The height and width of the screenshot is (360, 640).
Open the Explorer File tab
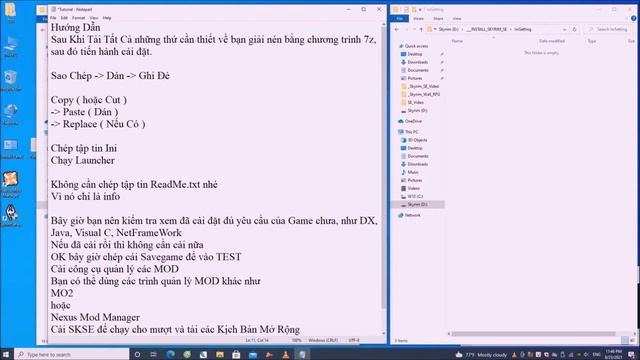(x=400, y=18)
